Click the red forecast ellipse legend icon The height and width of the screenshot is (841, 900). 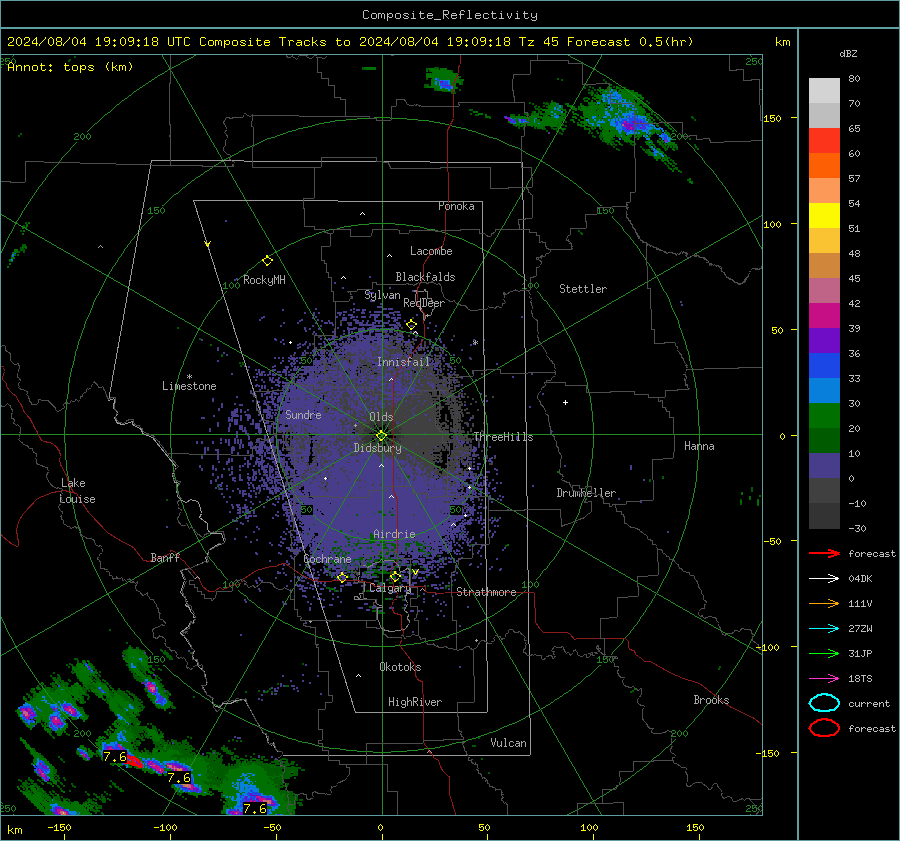[824, 728]
